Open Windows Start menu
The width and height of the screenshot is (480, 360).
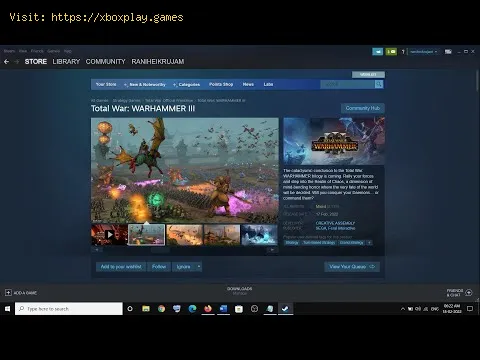coord(7,309)
